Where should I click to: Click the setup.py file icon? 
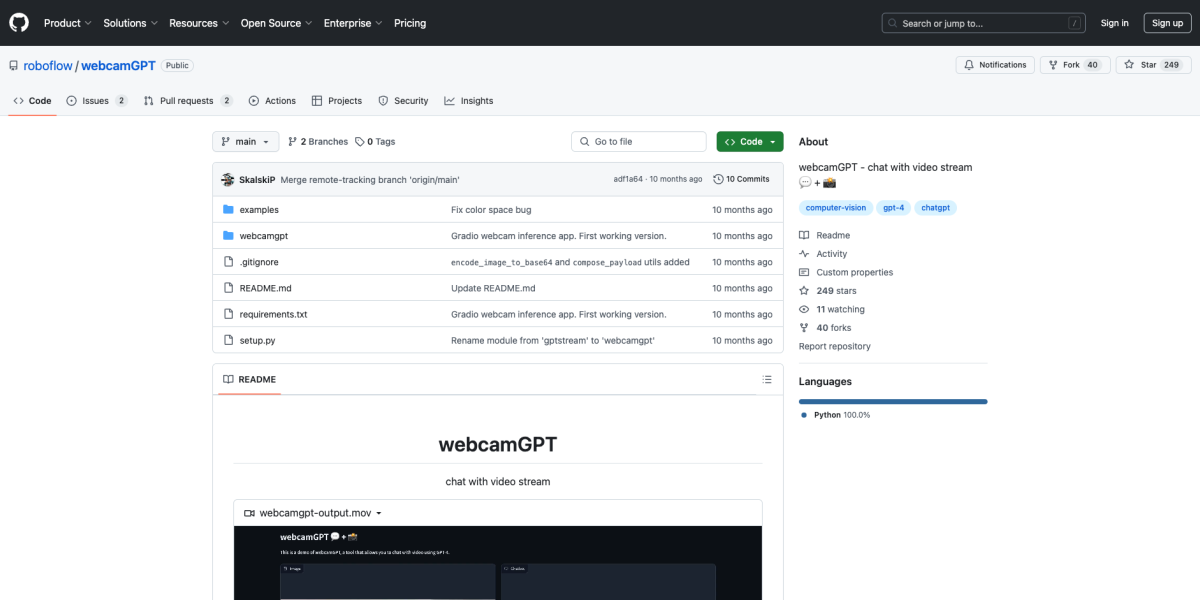pos(228,341)
